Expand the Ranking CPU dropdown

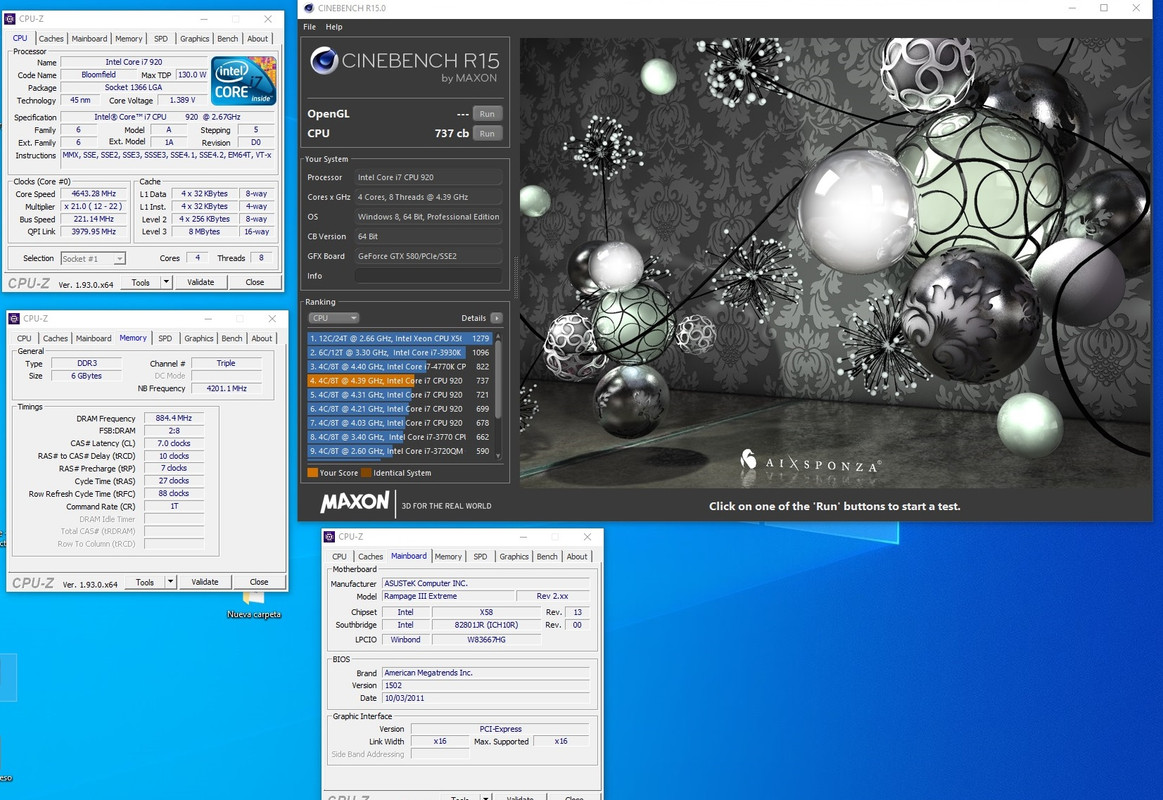click(x=334, y=318)
